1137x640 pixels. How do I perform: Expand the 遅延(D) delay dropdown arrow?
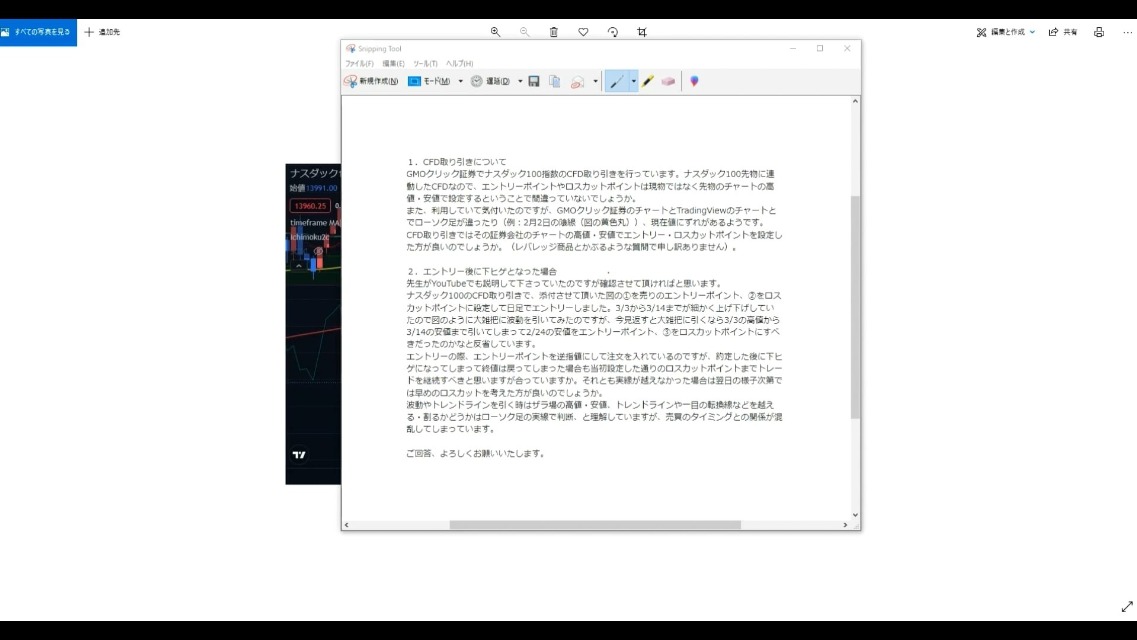[520, 81]
